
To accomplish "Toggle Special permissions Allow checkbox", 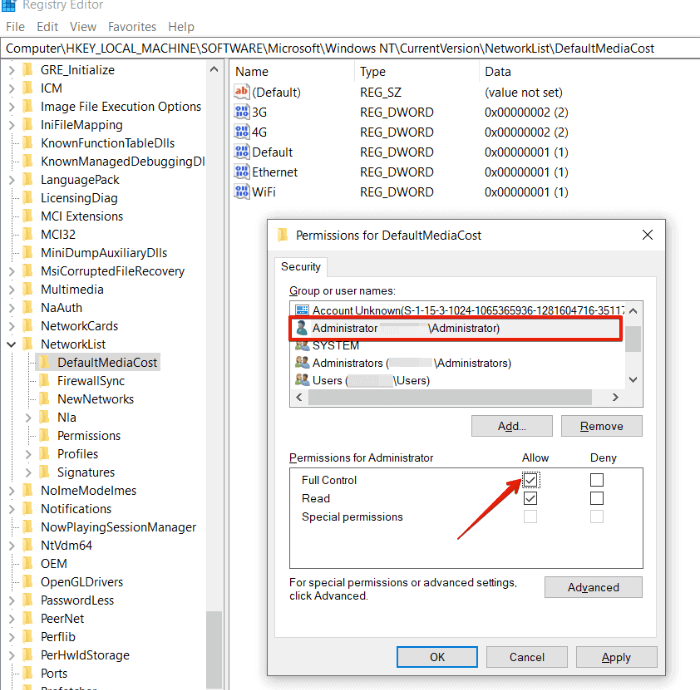I will [530, 516].
